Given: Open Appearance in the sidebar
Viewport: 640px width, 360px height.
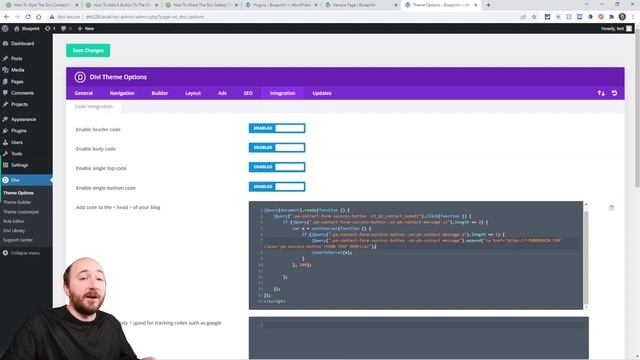Looking at the screenshot, I should [23, 119].
